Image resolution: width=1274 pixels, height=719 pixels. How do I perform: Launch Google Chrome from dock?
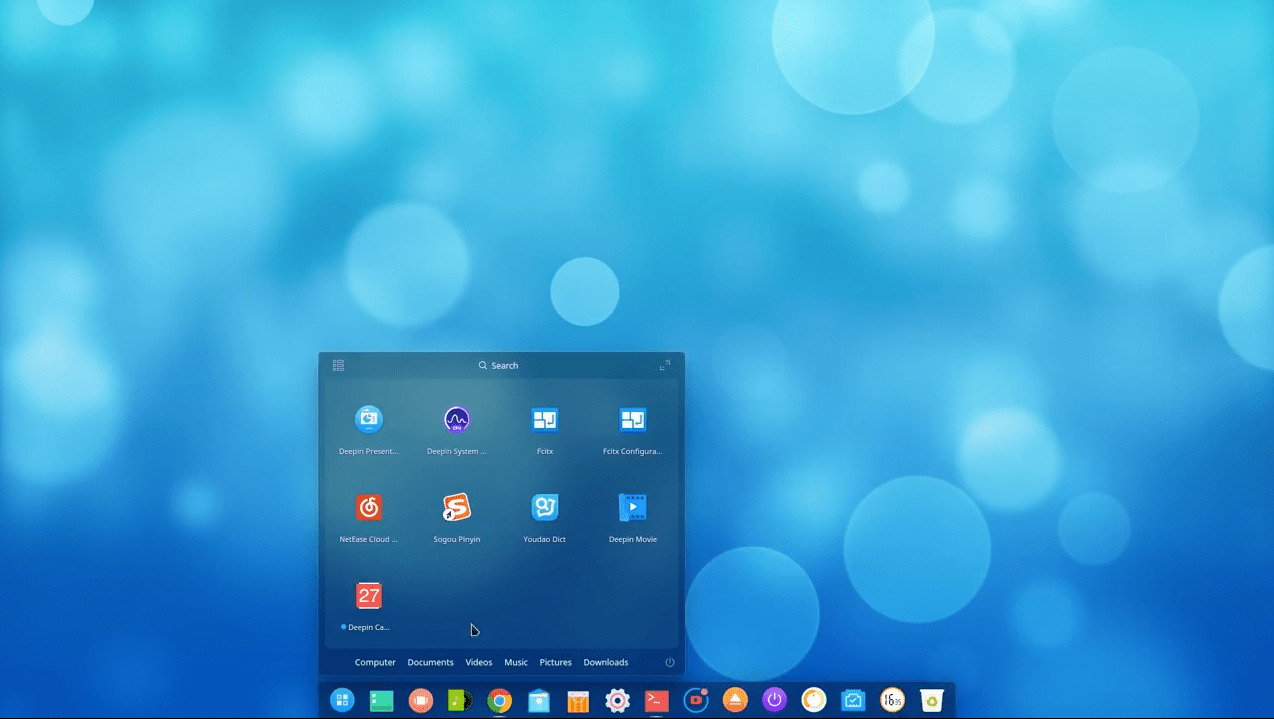[x=499, y=700]
